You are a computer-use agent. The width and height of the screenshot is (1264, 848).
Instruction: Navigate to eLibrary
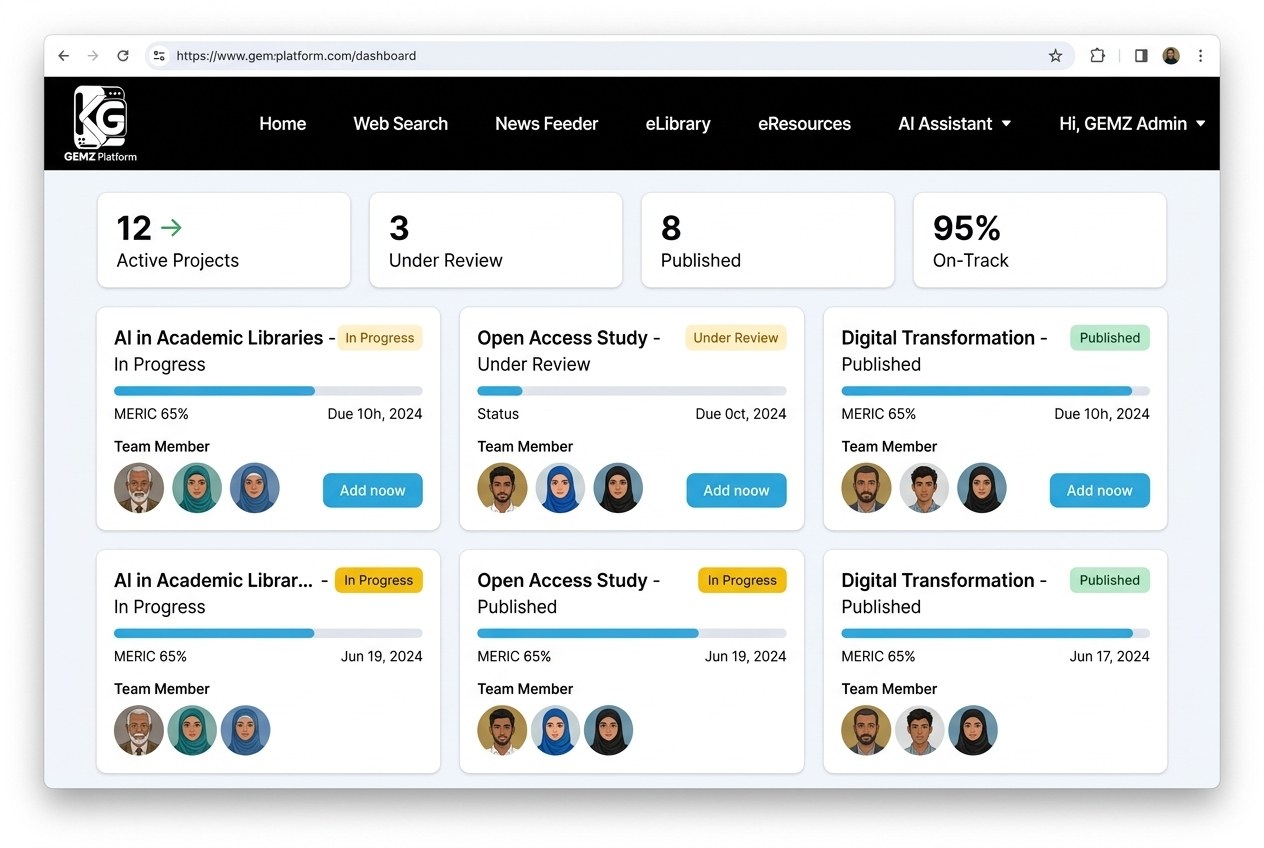point(678,124)
